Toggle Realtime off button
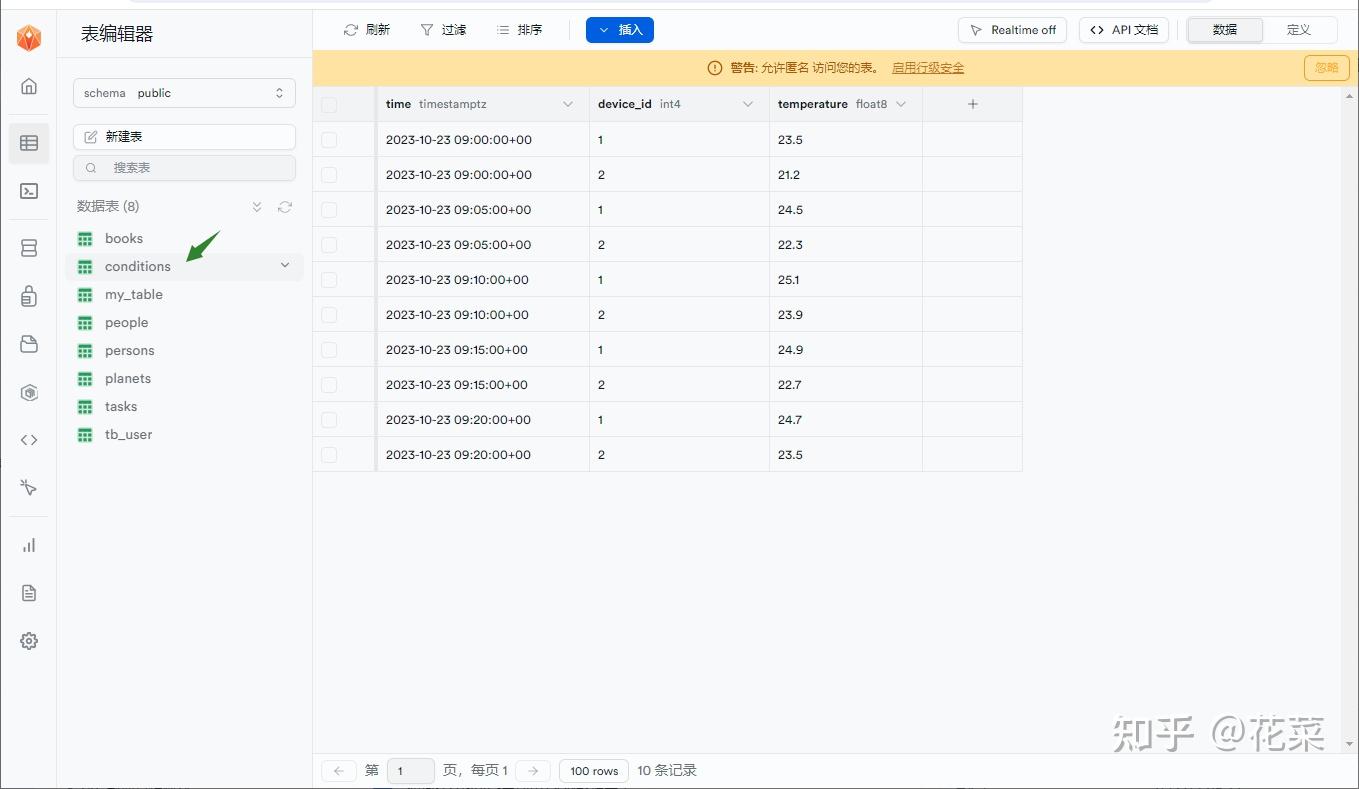 click(x=1012, y=29)
